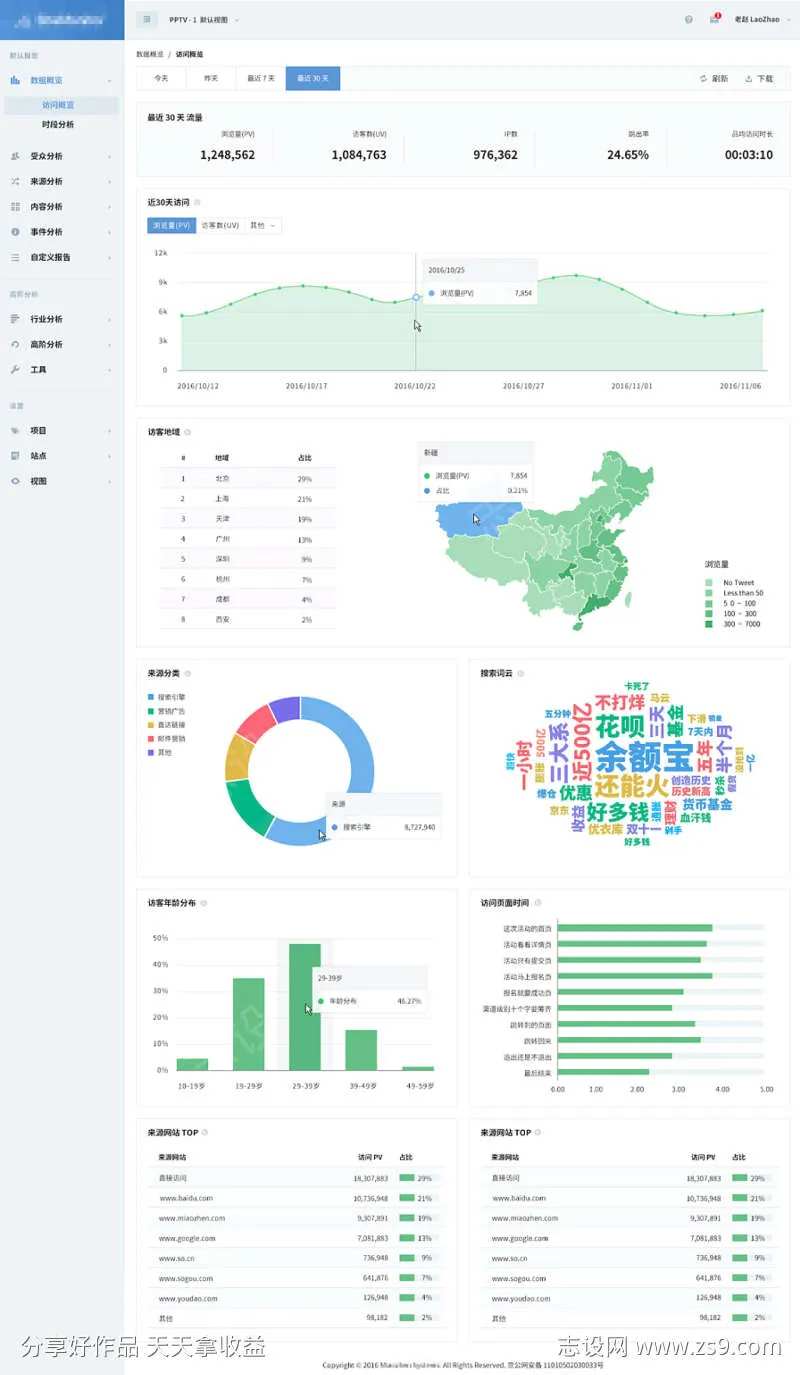Click the info icon next to 搜索词云
The image size is (800, 1375).
(520, 673)
